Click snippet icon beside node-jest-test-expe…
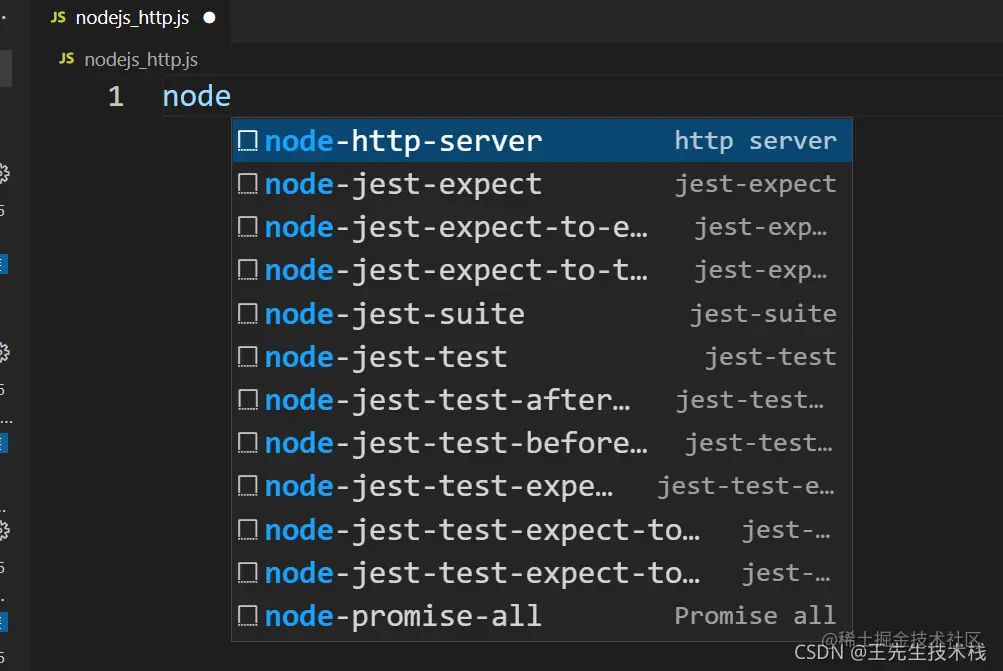This screenshot has height=671, width=1003. 248,486
